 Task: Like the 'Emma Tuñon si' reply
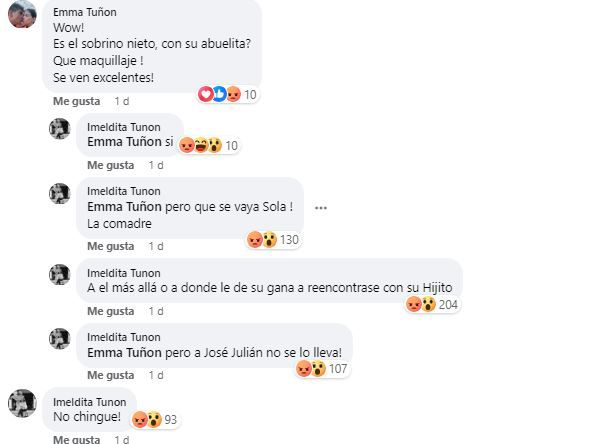pos(110,165)
